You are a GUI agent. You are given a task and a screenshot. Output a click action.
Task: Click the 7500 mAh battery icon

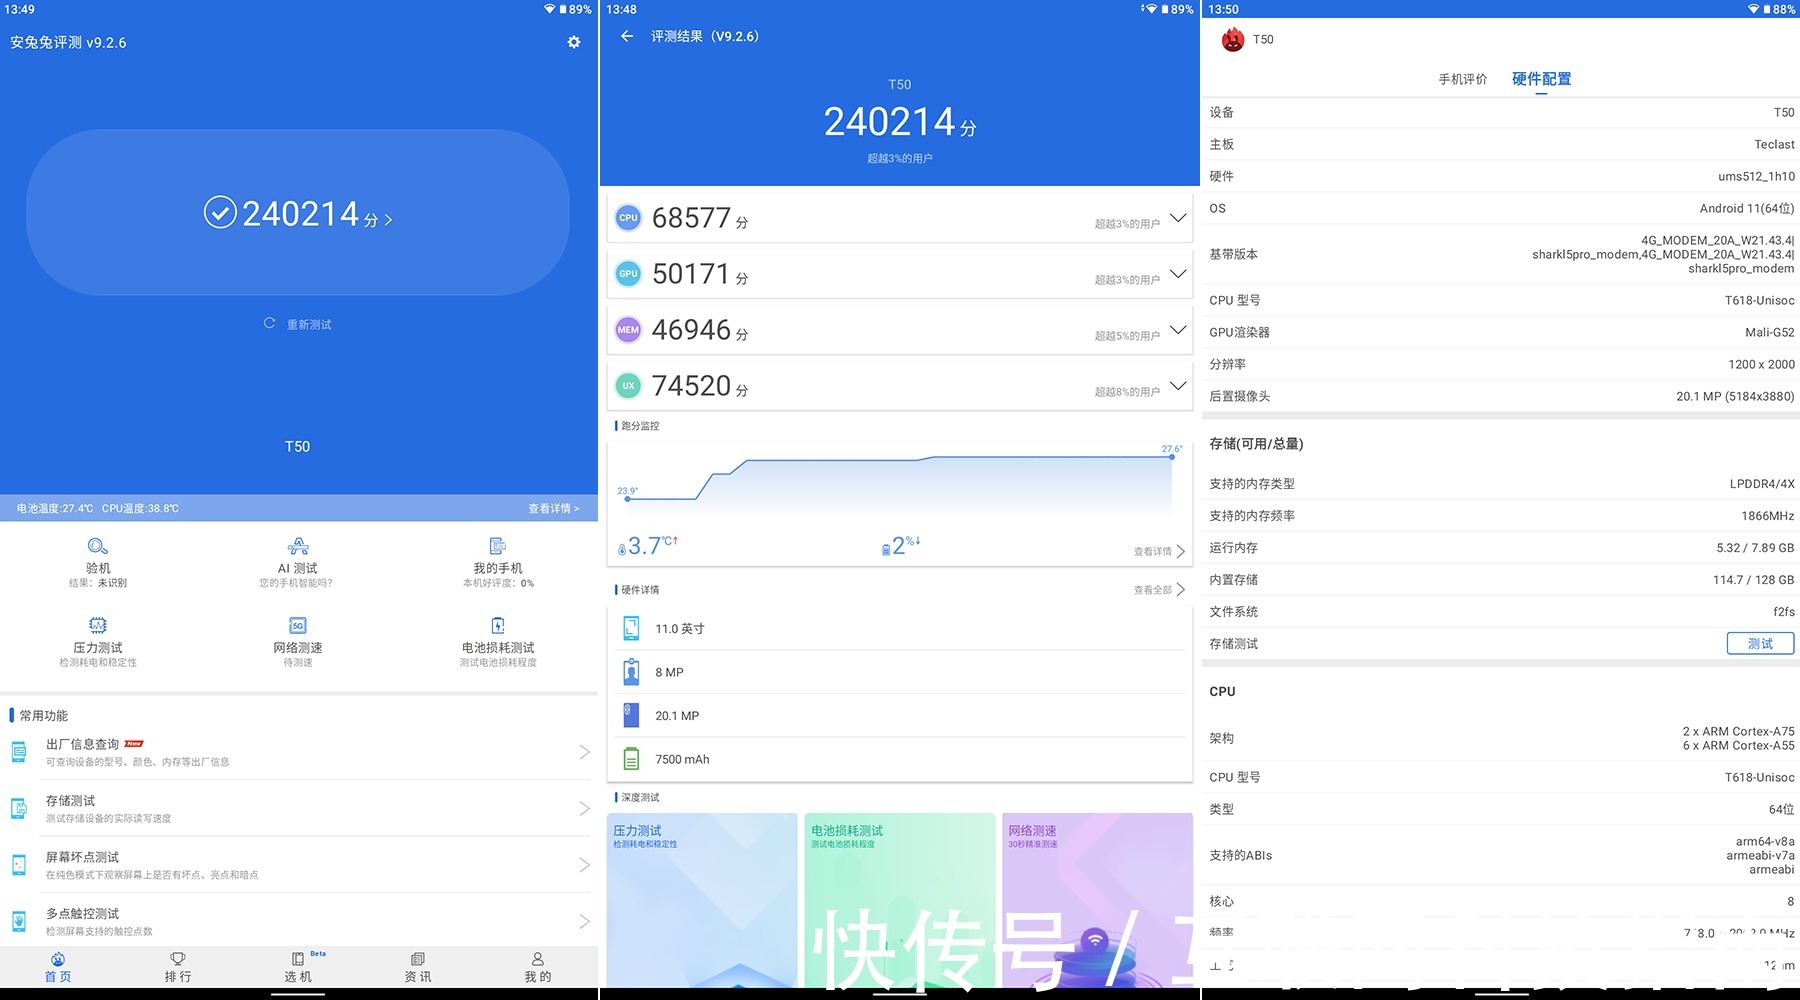[631, 759]
